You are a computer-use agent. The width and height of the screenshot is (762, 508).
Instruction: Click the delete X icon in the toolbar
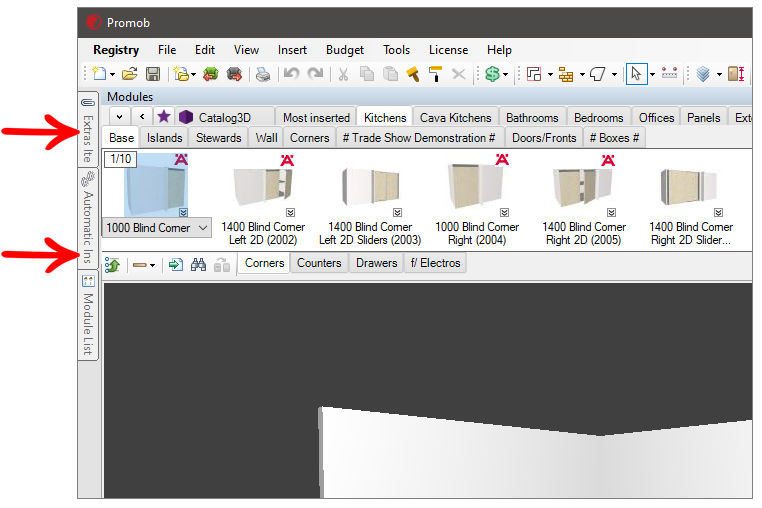pyautogui.click(x=459, y=74)
